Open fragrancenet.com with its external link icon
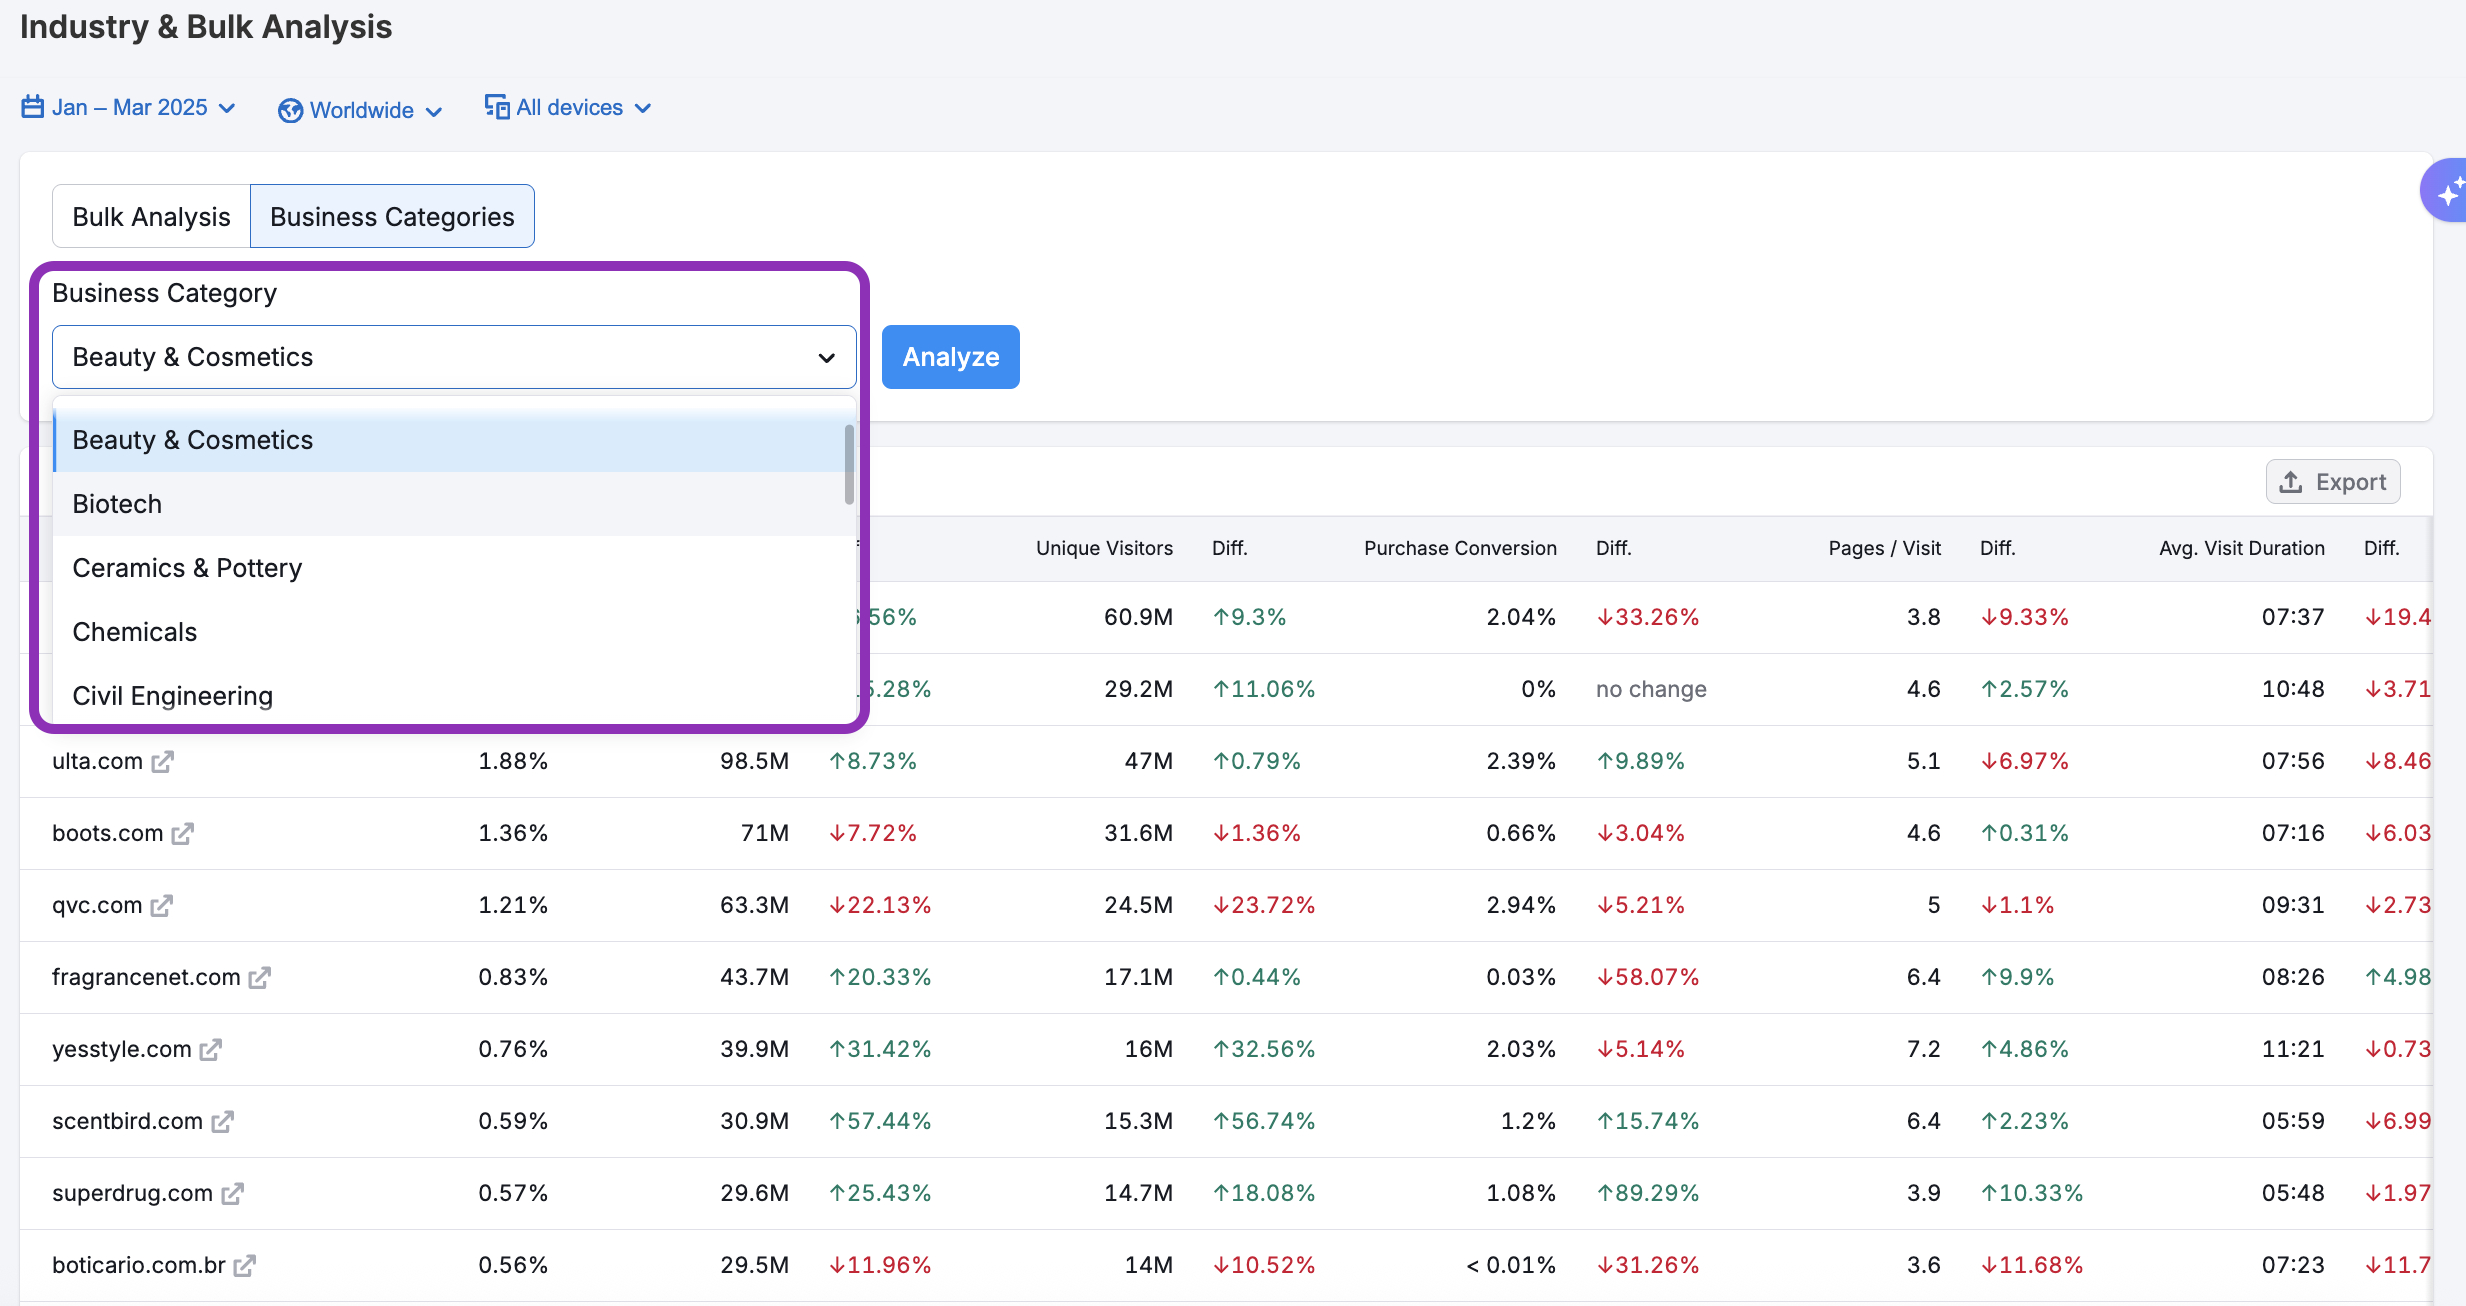The width and height of the screenshot is (2466, 1306). click(x=261, y=977)
